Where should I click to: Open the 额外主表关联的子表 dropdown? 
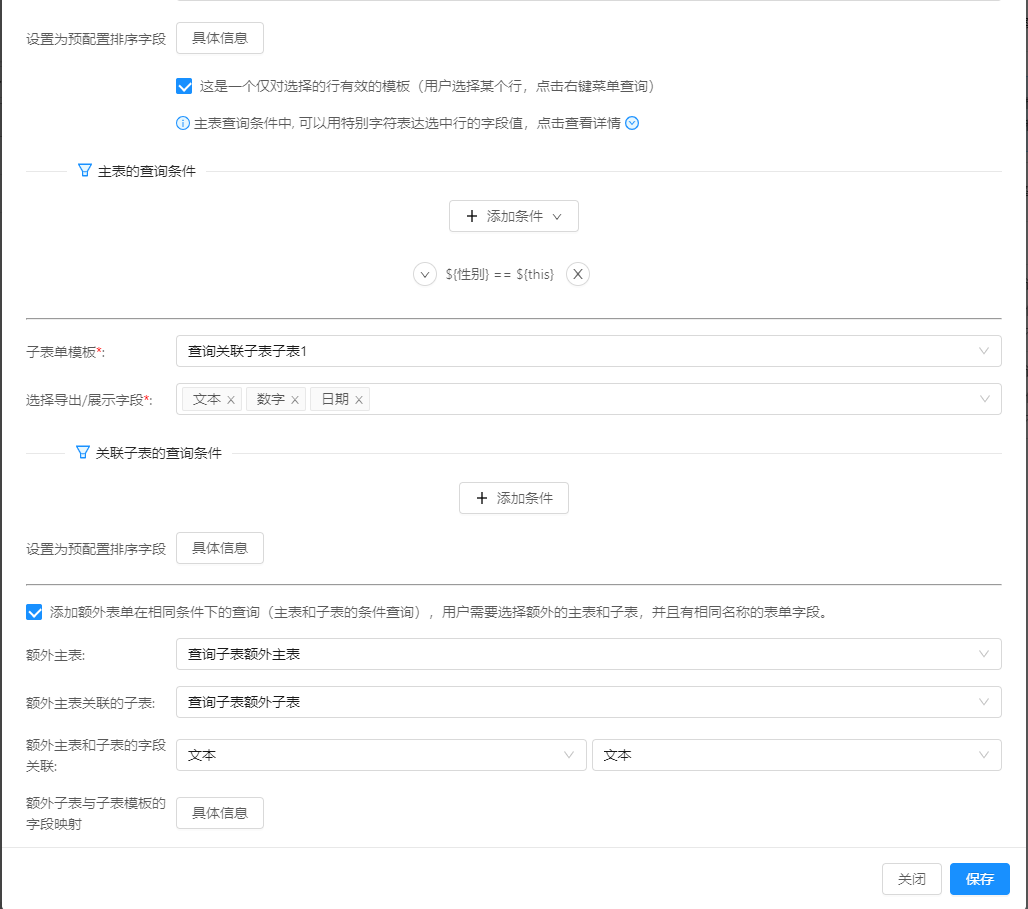(x=589, y=702)
